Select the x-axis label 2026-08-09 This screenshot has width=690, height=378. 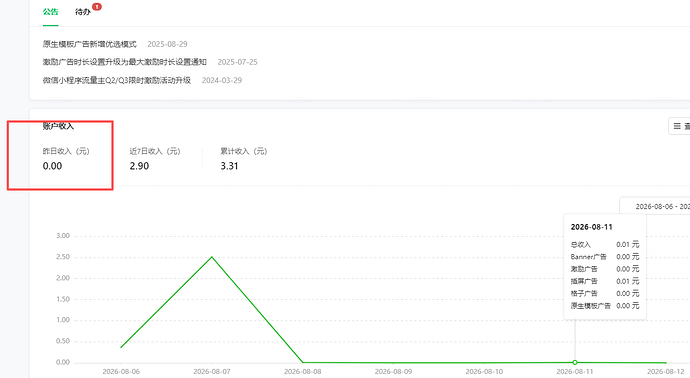[x=393, y=372]
